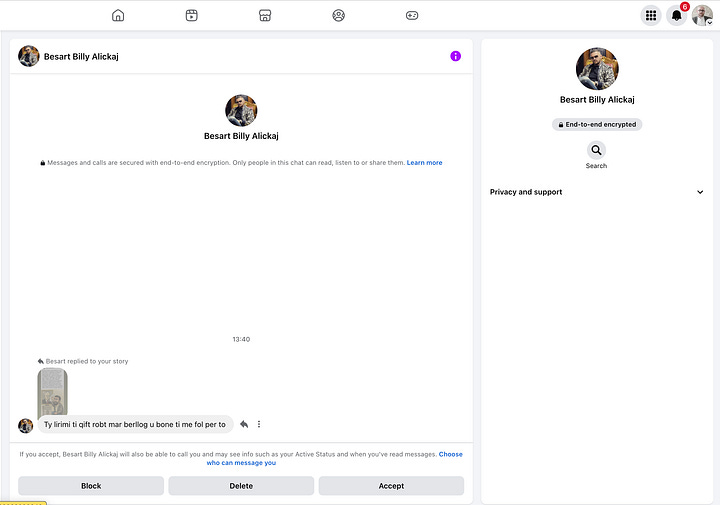Click the centered profile picture in chat
This screenshot has width=720, height=505.
tap(241, 111)
